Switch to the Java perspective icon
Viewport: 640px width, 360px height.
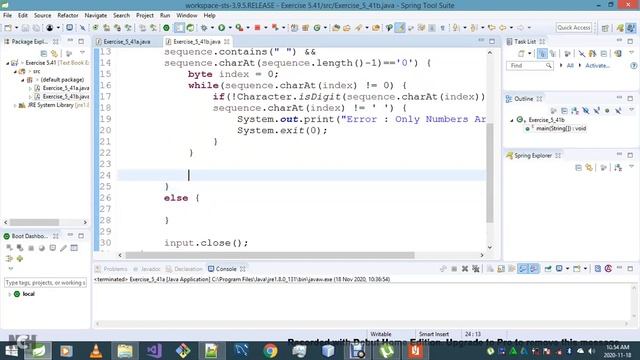click(631, 28)
